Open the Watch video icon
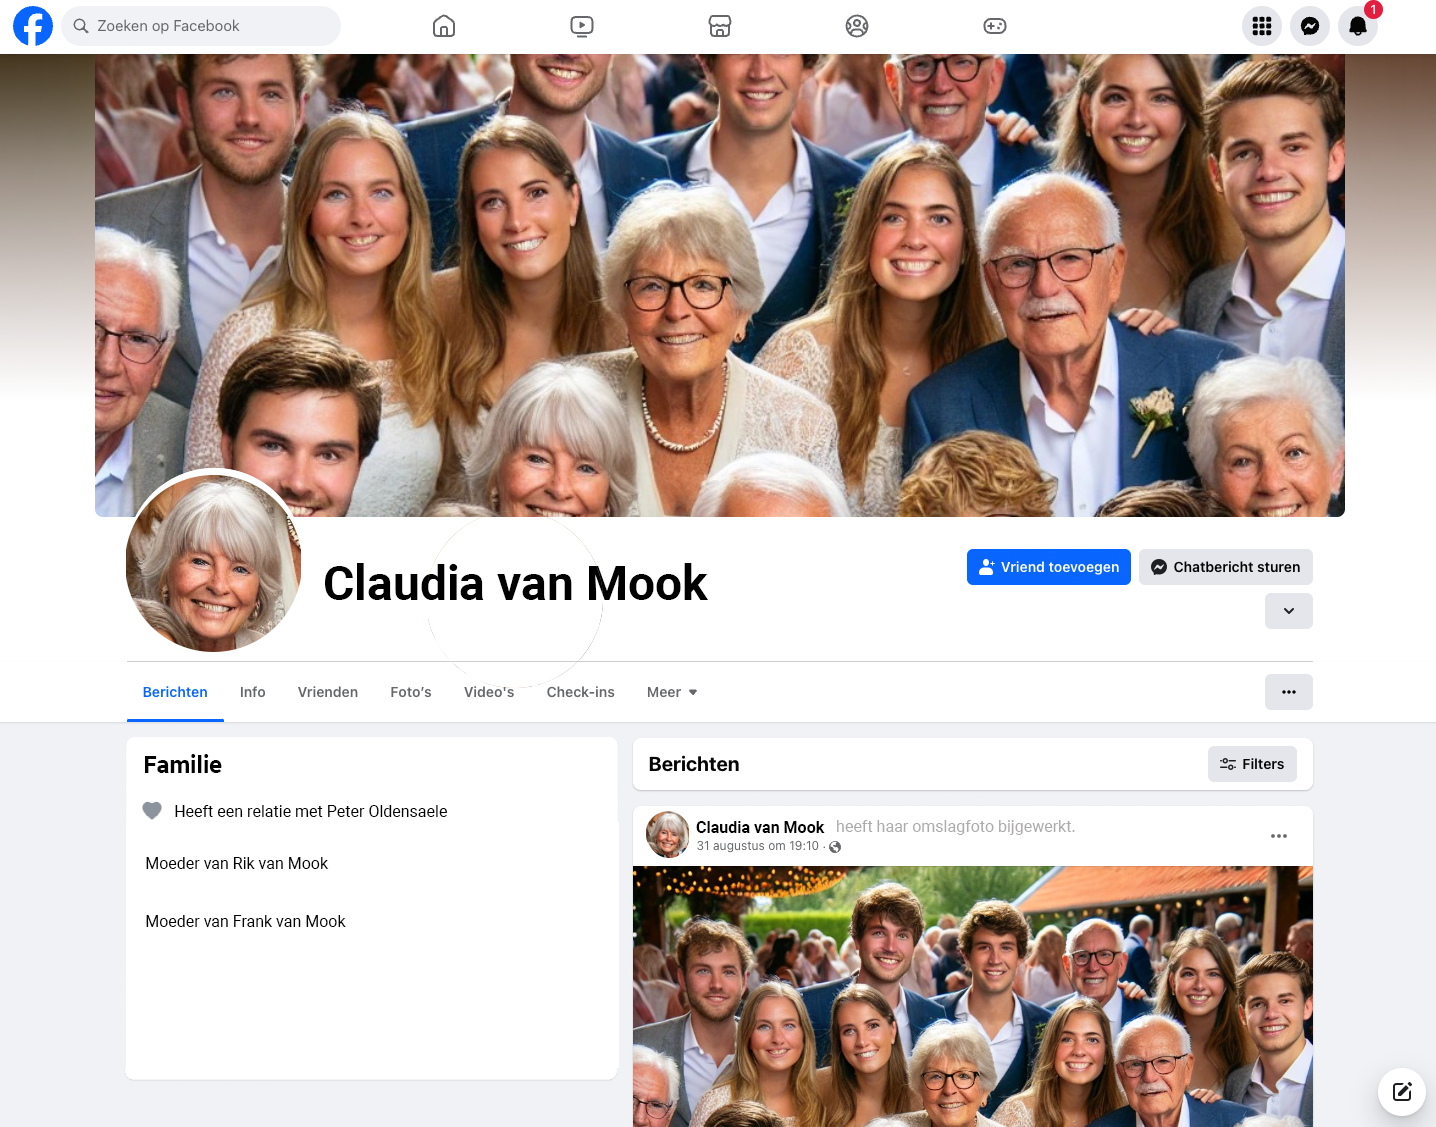 coord(582,26)
